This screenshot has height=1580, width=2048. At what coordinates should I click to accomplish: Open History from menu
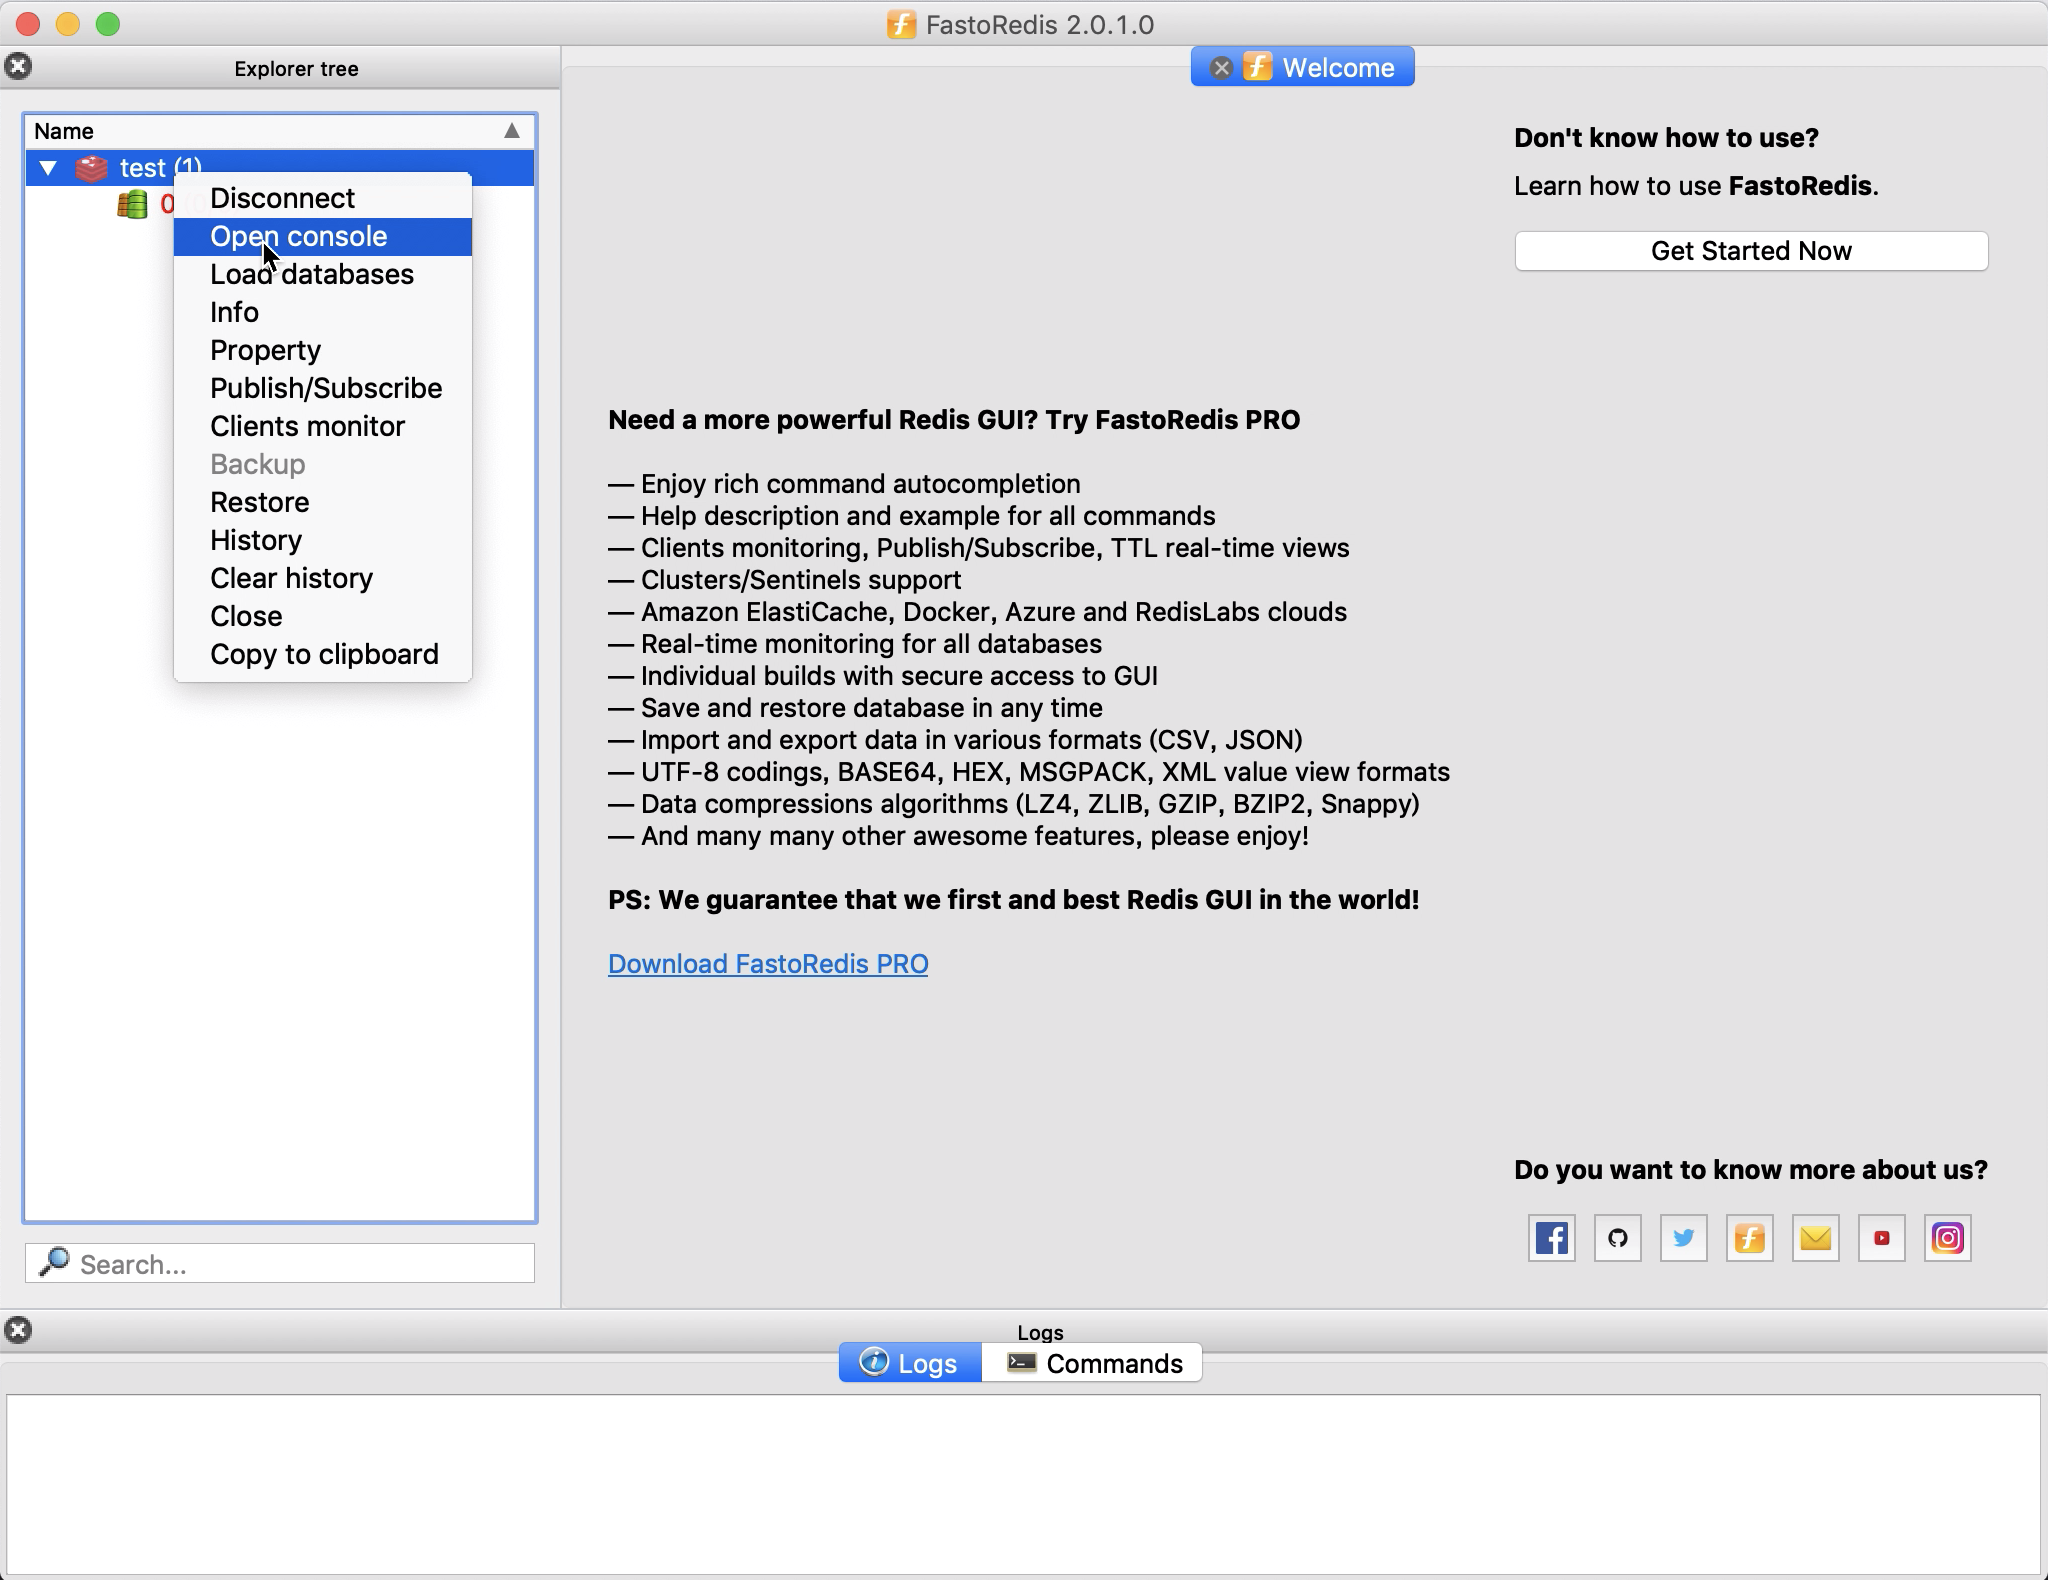pyautogui.click(x=322, y=540)
